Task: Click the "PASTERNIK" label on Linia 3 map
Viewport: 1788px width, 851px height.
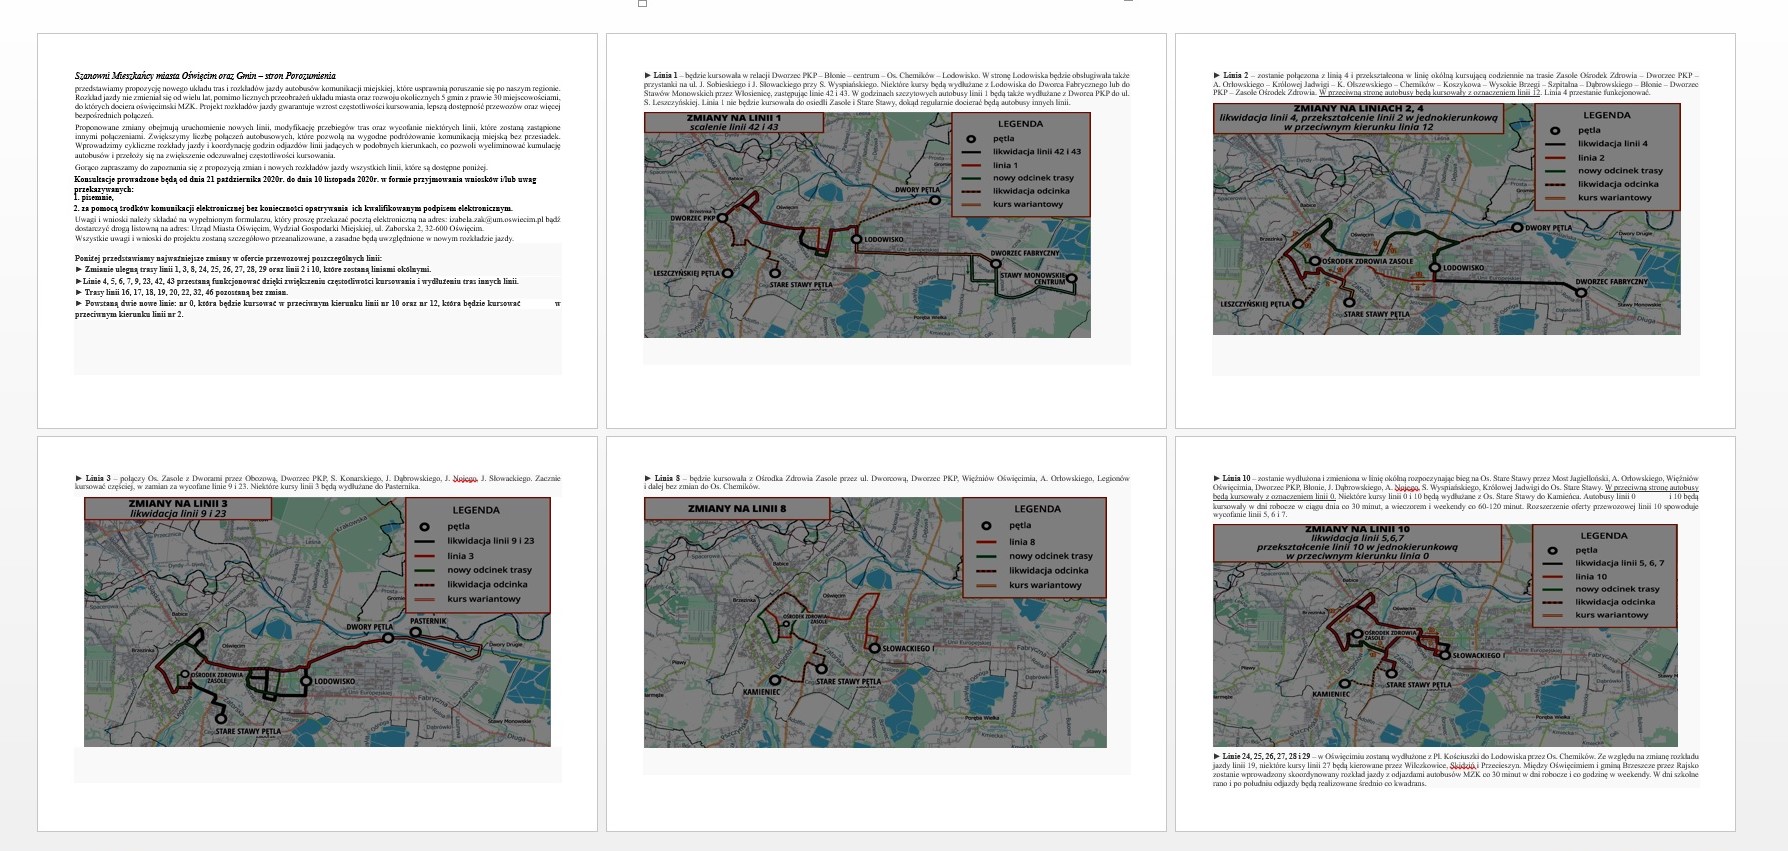Action: (x=428, y=621)
